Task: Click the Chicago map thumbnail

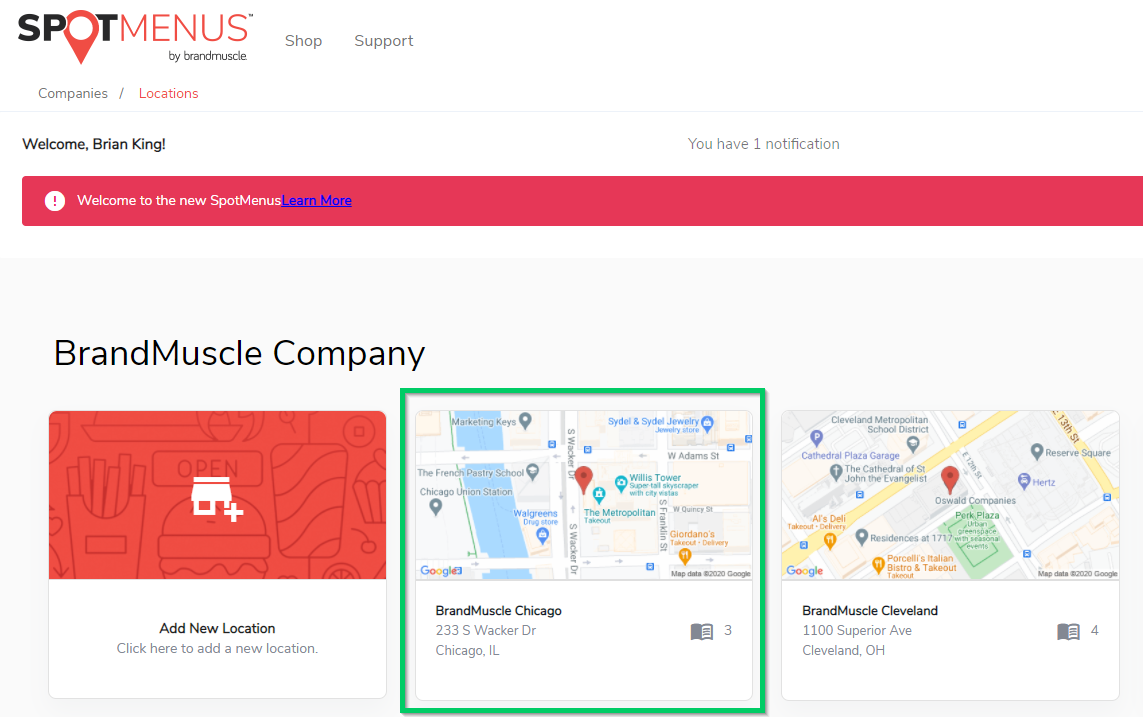Action: pos(584,495)
